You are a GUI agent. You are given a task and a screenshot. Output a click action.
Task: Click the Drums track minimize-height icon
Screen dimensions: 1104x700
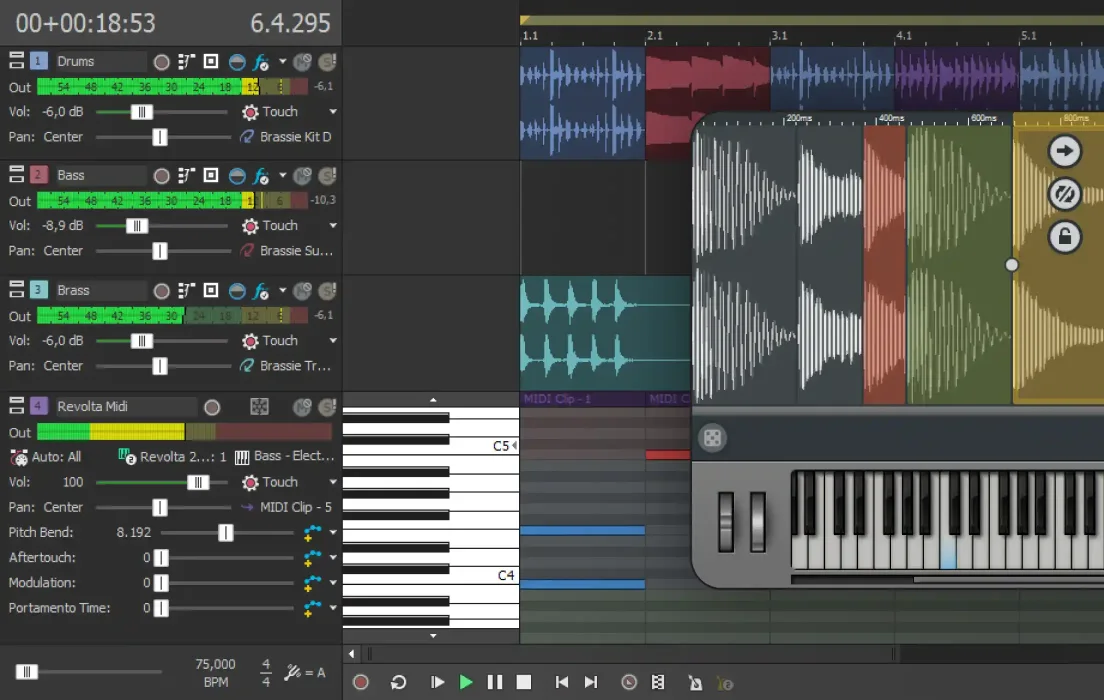point(16,61)
